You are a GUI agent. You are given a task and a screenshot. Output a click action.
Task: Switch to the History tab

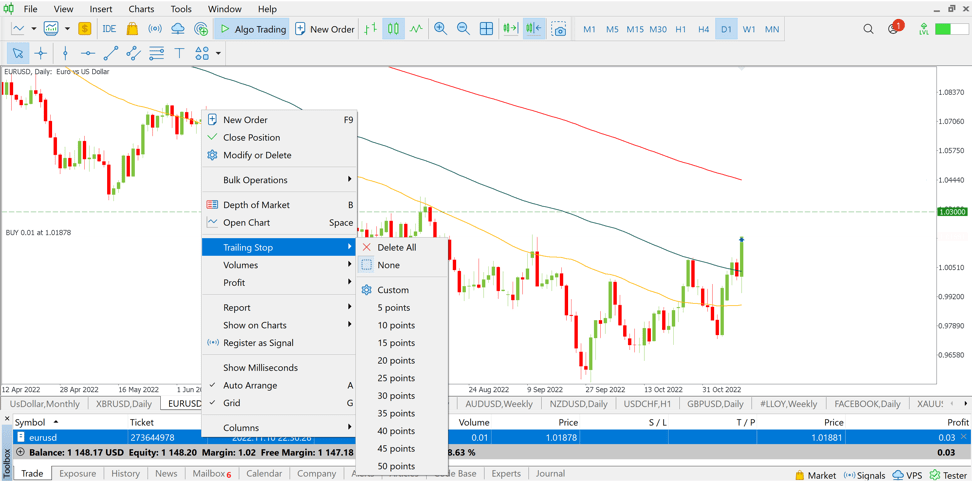126,474
